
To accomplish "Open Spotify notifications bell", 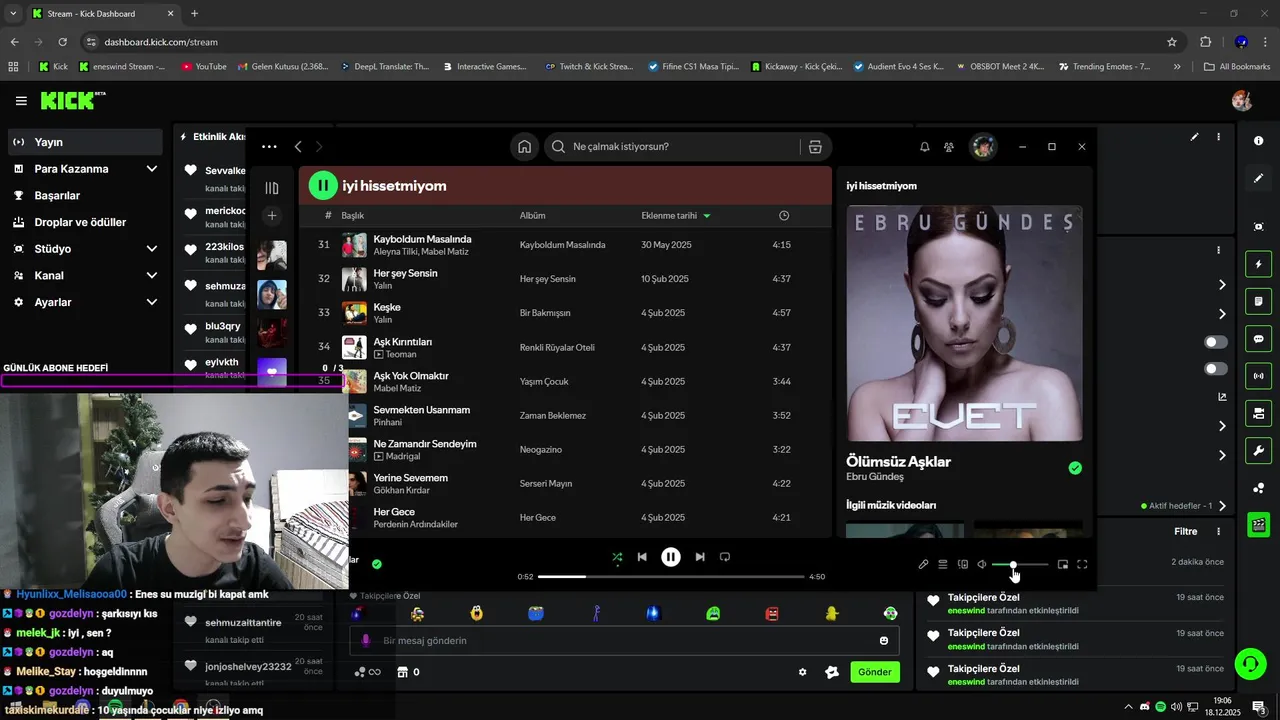I will click(925, 147).
